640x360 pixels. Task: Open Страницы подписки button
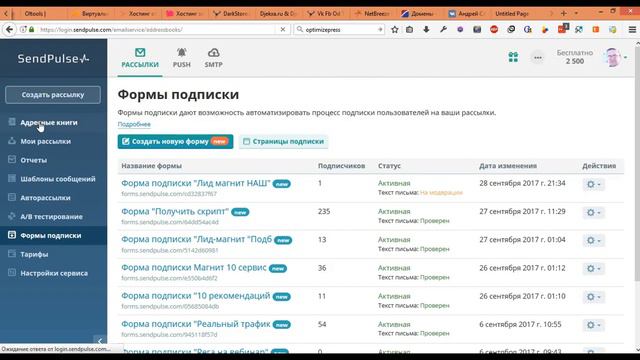tap(284, 142)
